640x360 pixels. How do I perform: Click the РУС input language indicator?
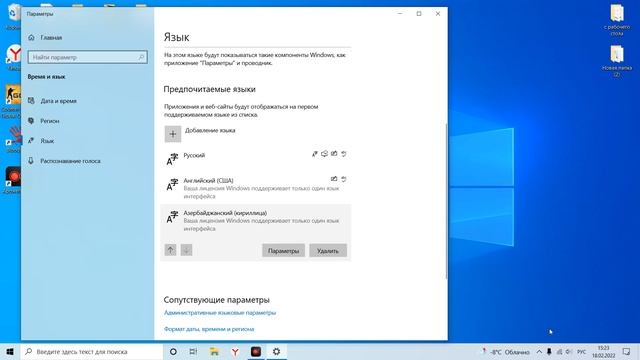tap(582, 352)
